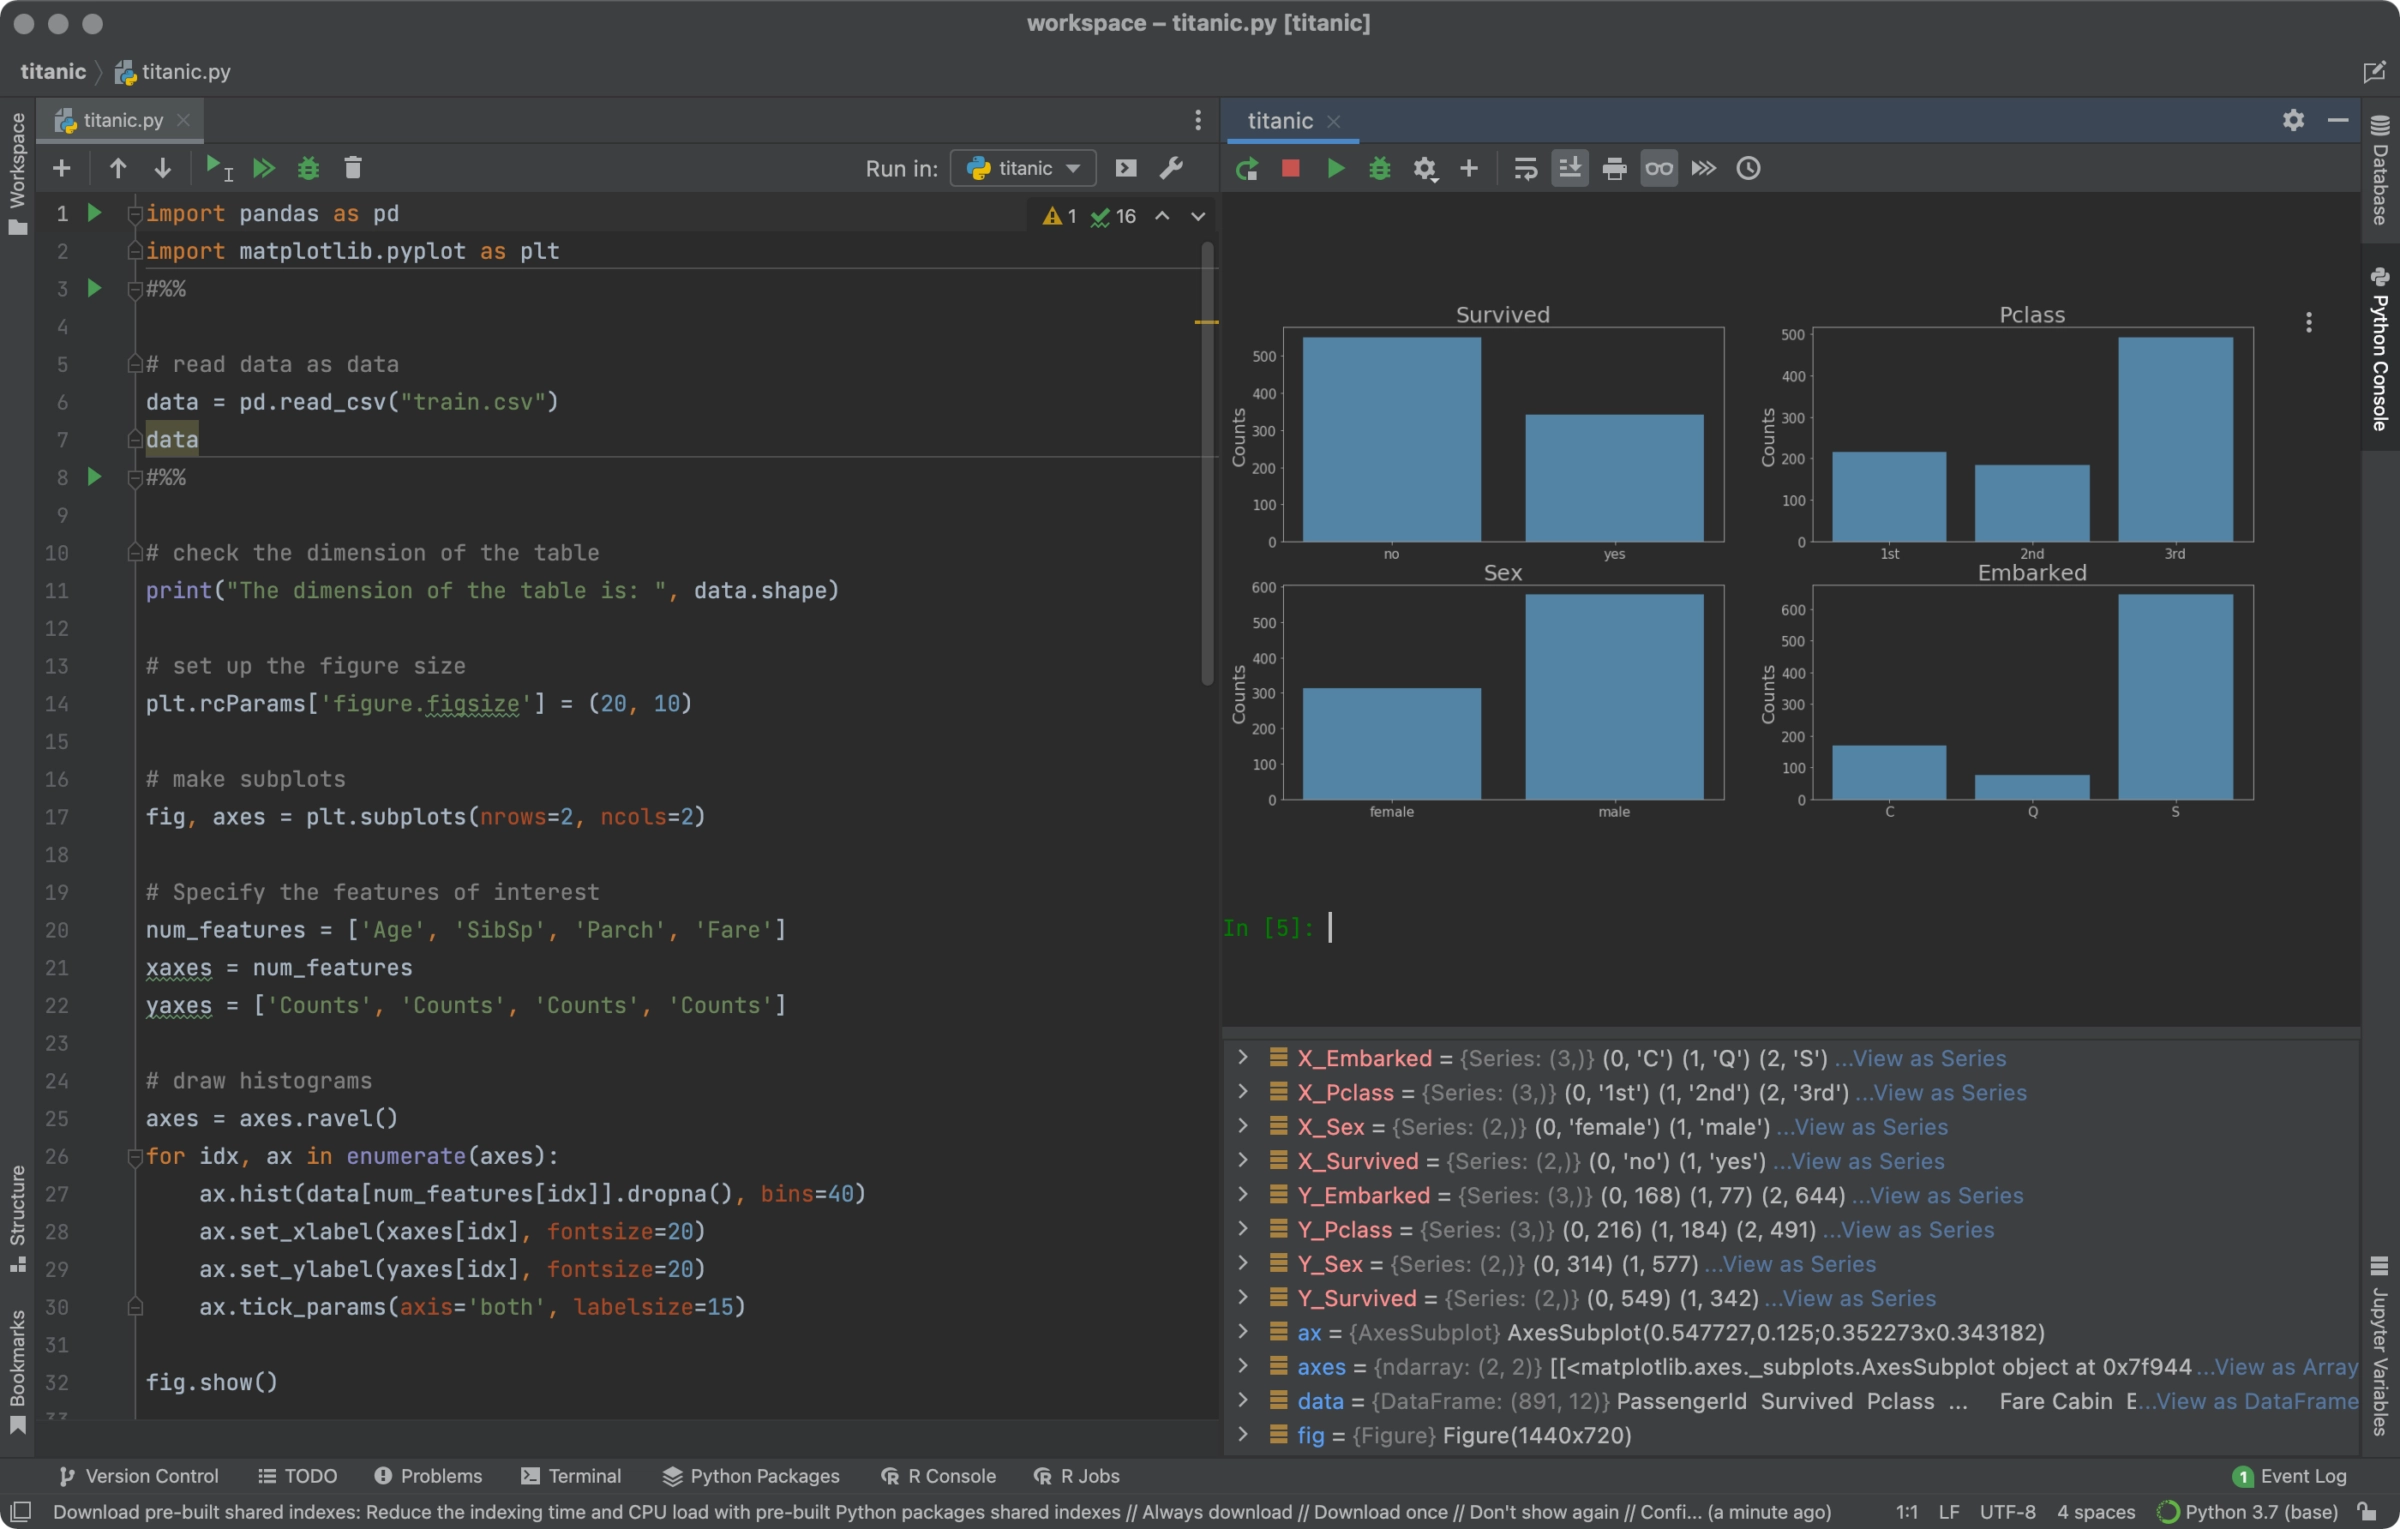Expand the fig Figure variable
Image resolution: width=2400 pixels, height=1529 pixels.
pos(1244,1433)
